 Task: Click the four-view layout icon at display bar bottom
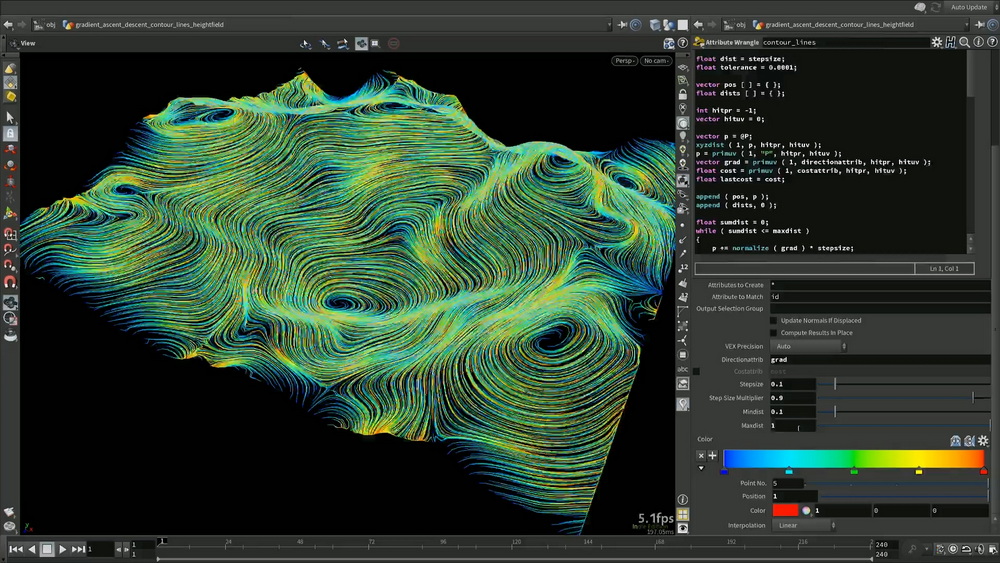(x=683, y=514)
